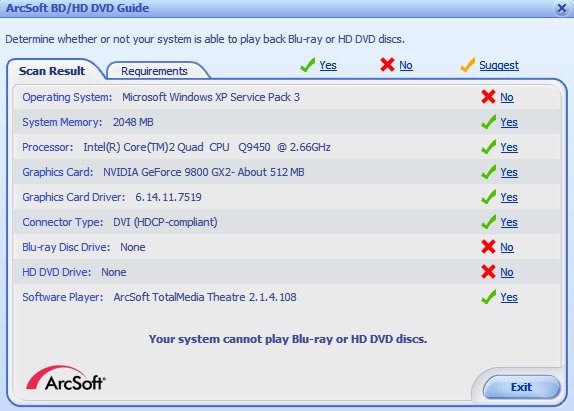Click the green check icon for Software Player
This screenshot has width=574, height=411.
click(489, 296)
